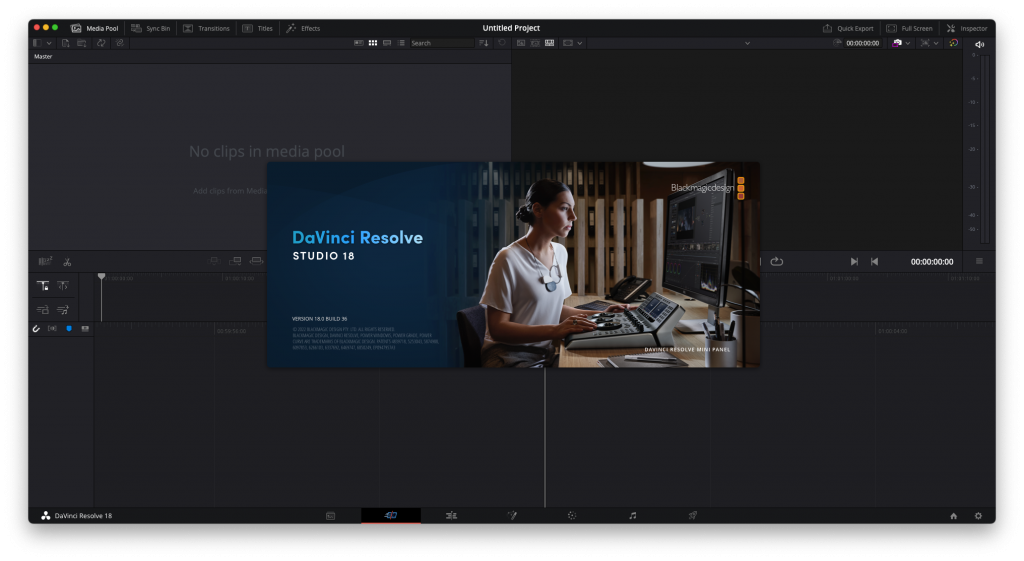Click the boring detector icon
Image resolution: width=1024 pixels, height=561 pixels.
click(x=45, y=261)
